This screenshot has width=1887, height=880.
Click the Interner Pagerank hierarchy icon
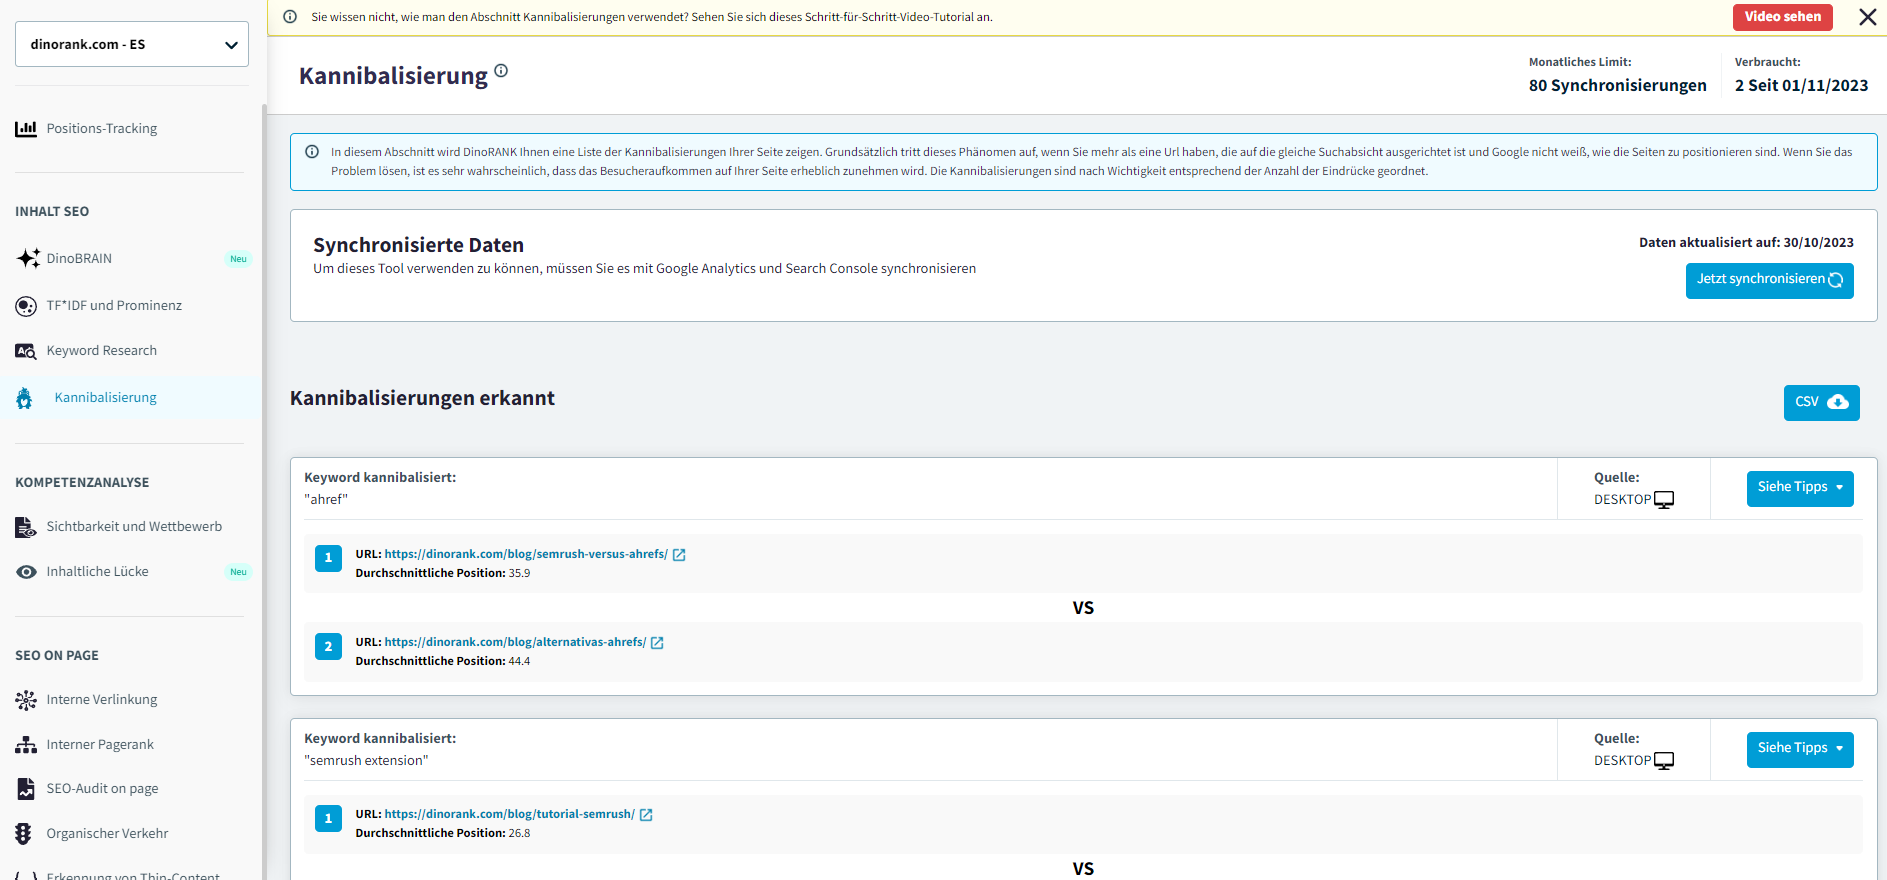pyautogui.click(x=26, y=745)
